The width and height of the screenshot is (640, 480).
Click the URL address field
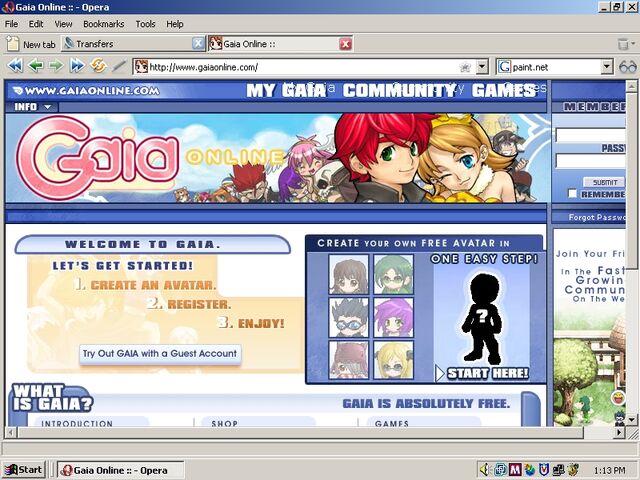pyautogui.click(x=302, y=67)
